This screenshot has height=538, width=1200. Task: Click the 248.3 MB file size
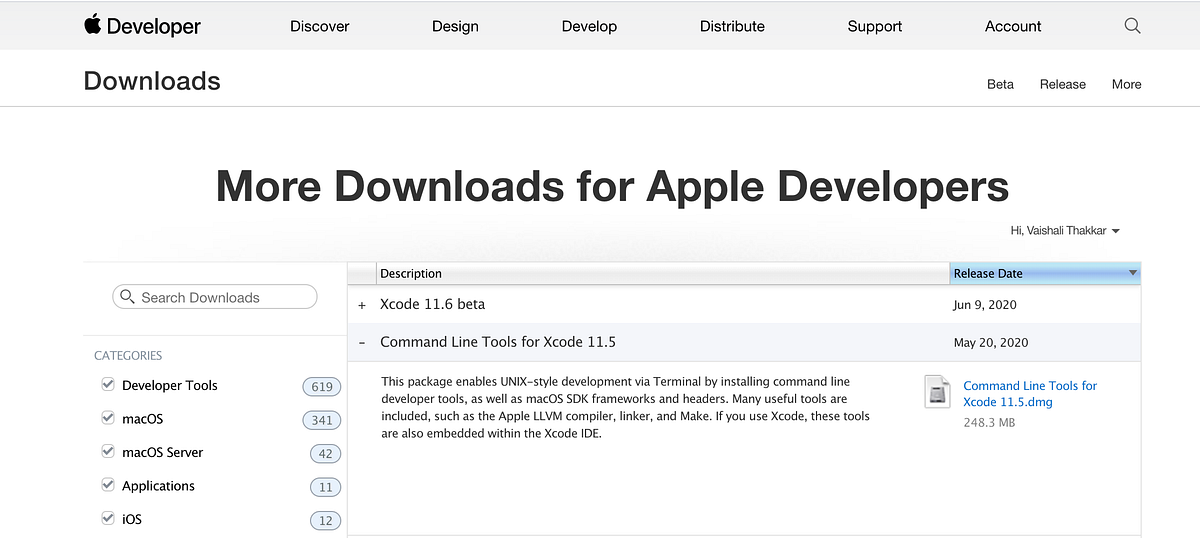click(989, 423)
